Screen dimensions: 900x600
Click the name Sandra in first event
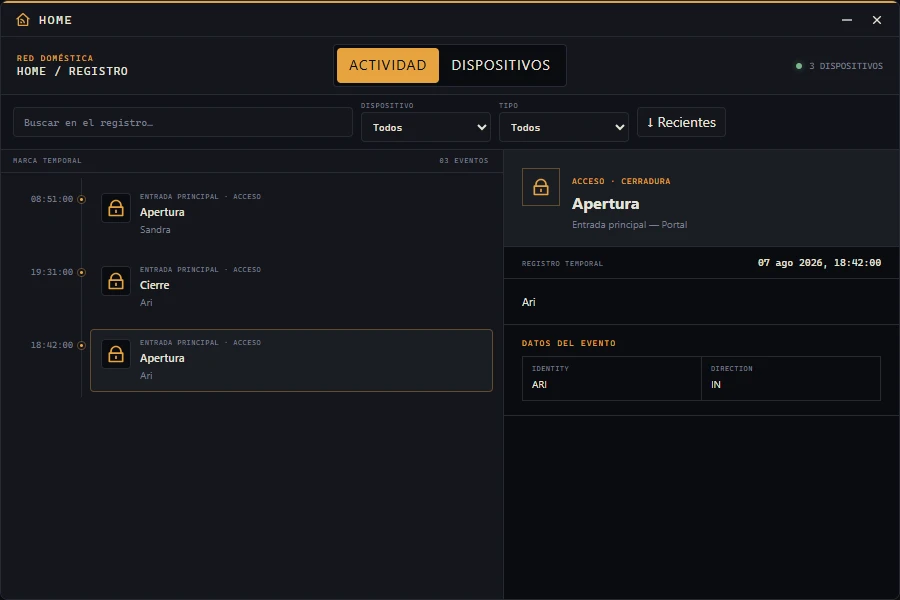[155, 230]
